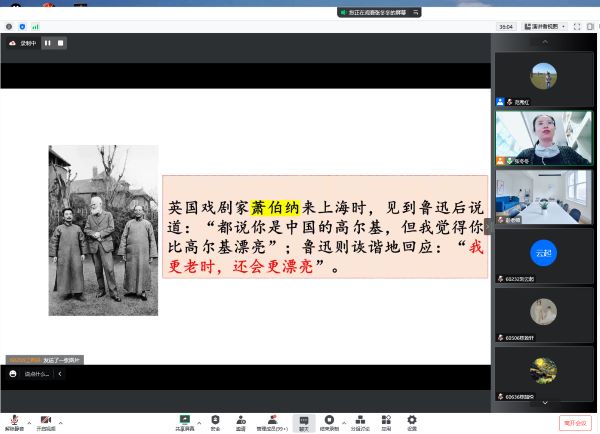Screen dimensions: 600x434
Task: Collapse the chat input bar chevron
Action: coord(59,374)
